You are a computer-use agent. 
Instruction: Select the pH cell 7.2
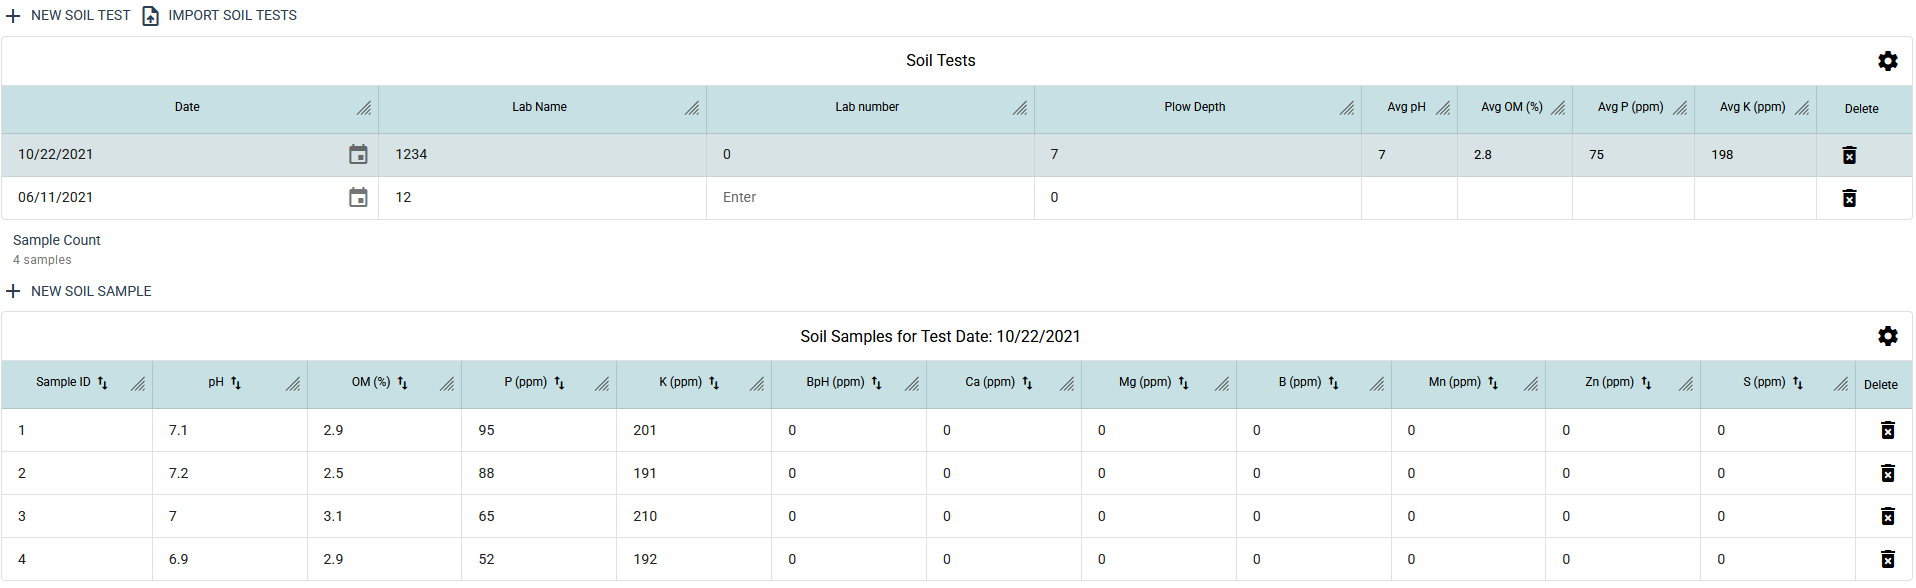click(x=230, y=473)
